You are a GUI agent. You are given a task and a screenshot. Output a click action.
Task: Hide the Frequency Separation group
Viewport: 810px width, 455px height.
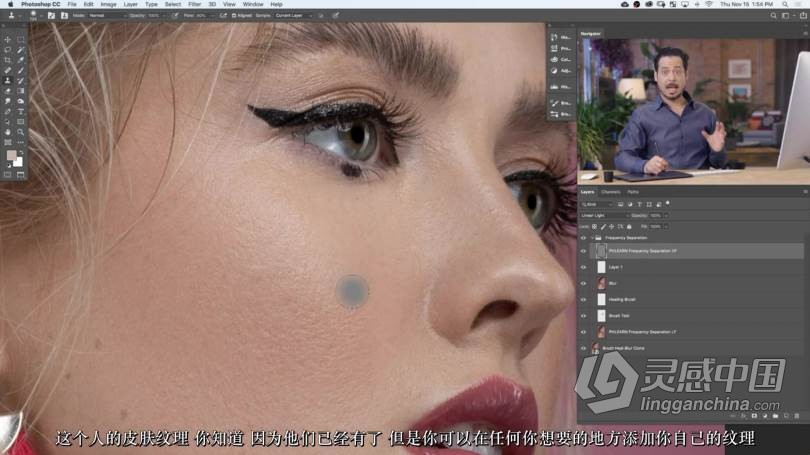point(583,238)
